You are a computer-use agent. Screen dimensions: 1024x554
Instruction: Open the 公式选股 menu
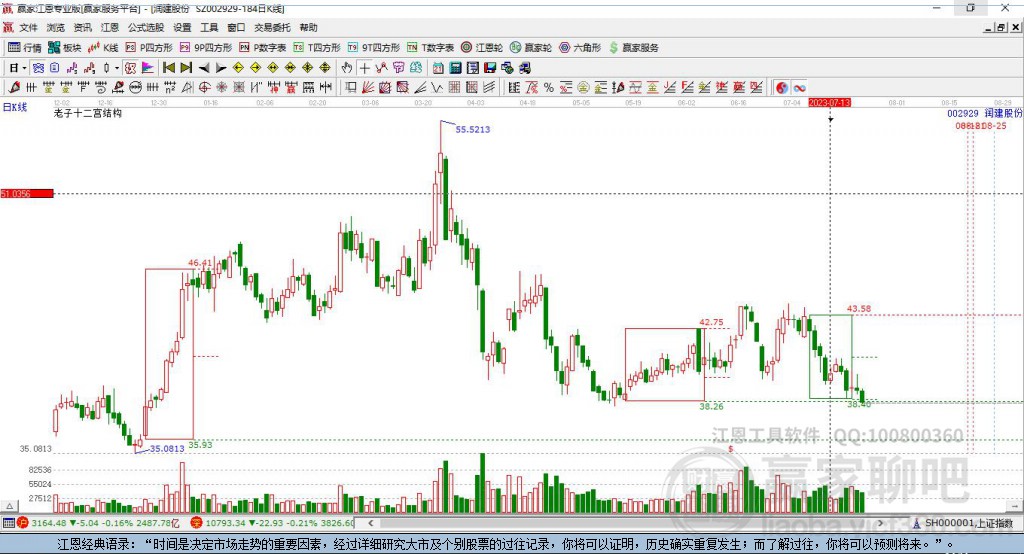(x=146, y=27)
